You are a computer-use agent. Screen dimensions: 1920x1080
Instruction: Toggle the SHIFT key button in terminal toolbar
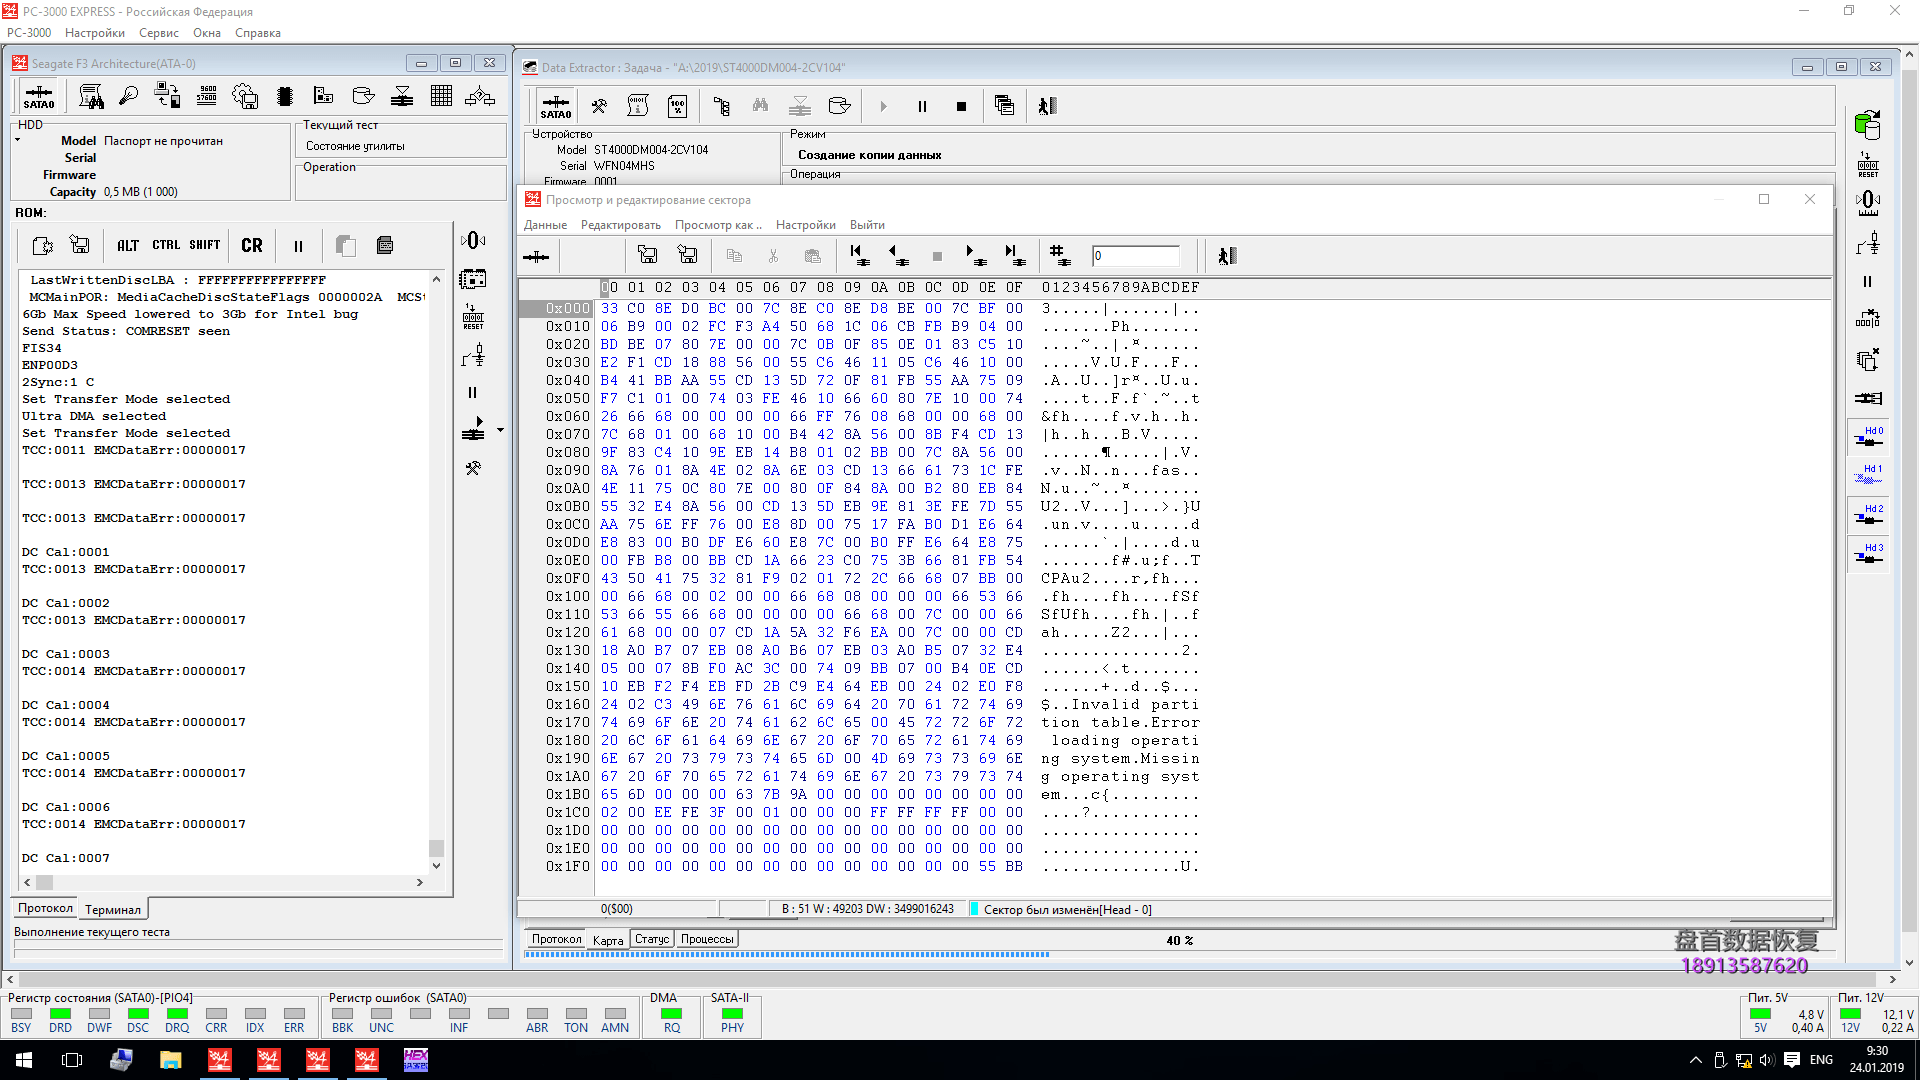(205, 245)
